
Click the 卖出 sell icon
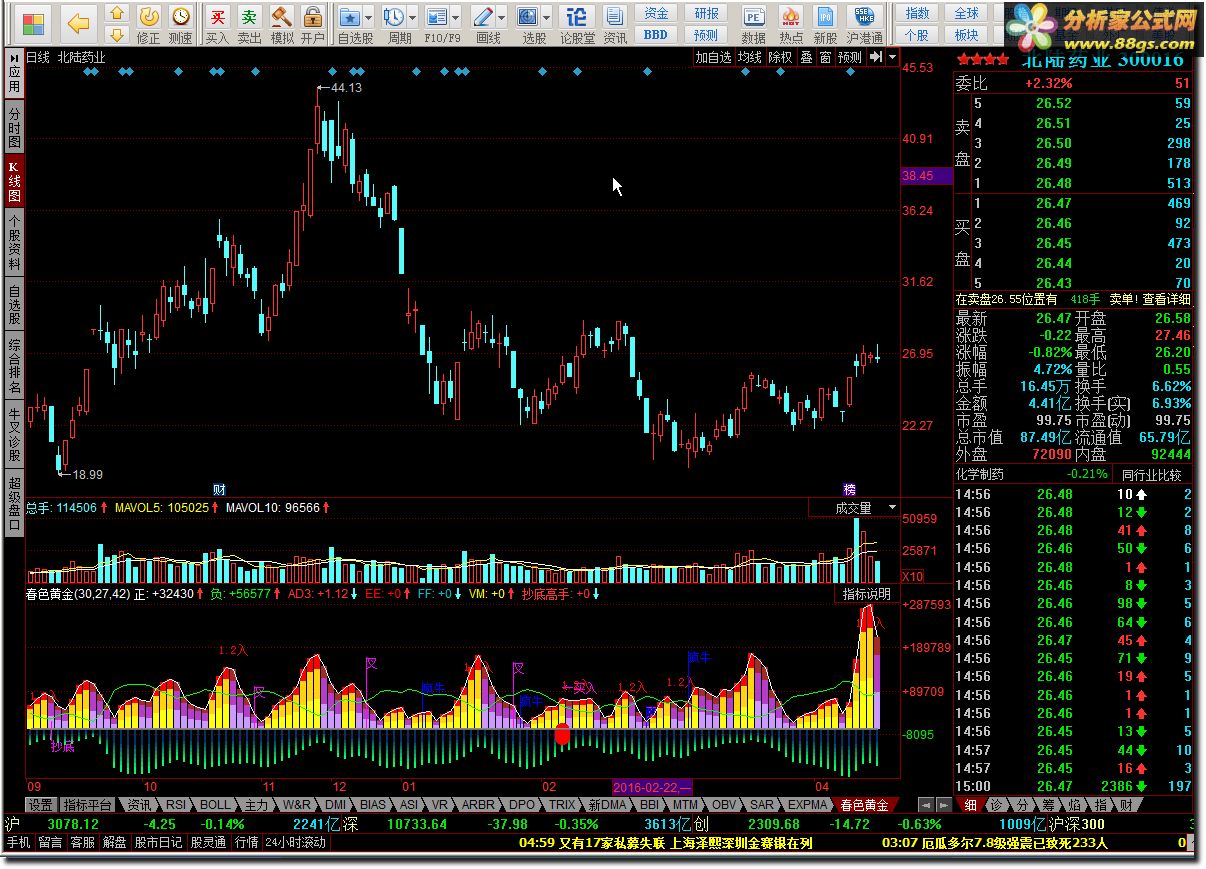[249, 24]
